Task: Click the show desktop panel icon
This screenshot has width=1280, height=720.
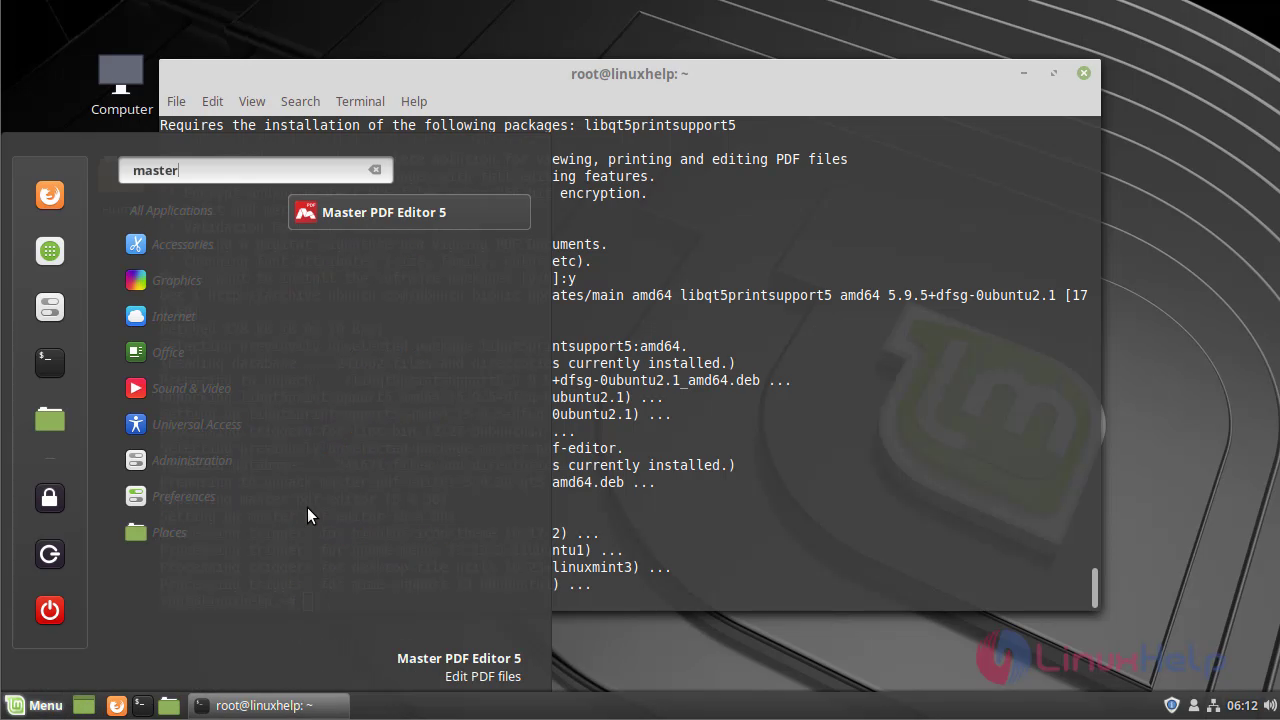Action: click(84, 705)
